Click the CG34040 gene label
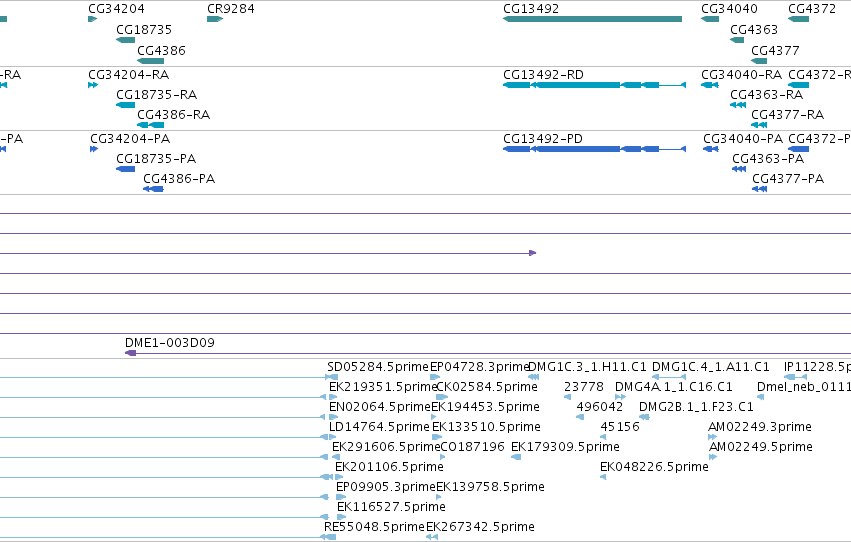Image resolution: width=851 pixels, height=542 pixels. (x=729, y=9)
